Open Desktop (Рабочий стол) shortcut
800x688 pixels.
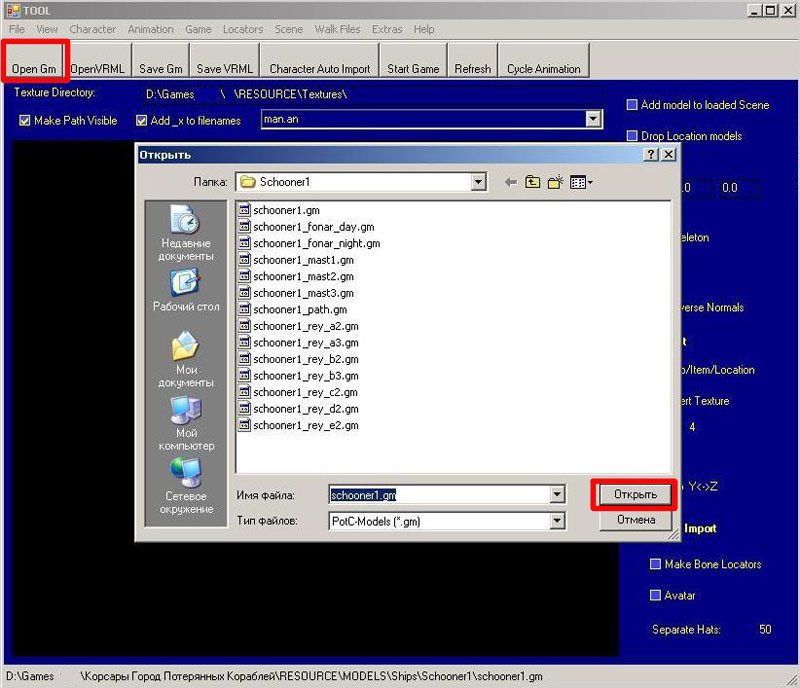pyautogui.click(x=186, y=290)
